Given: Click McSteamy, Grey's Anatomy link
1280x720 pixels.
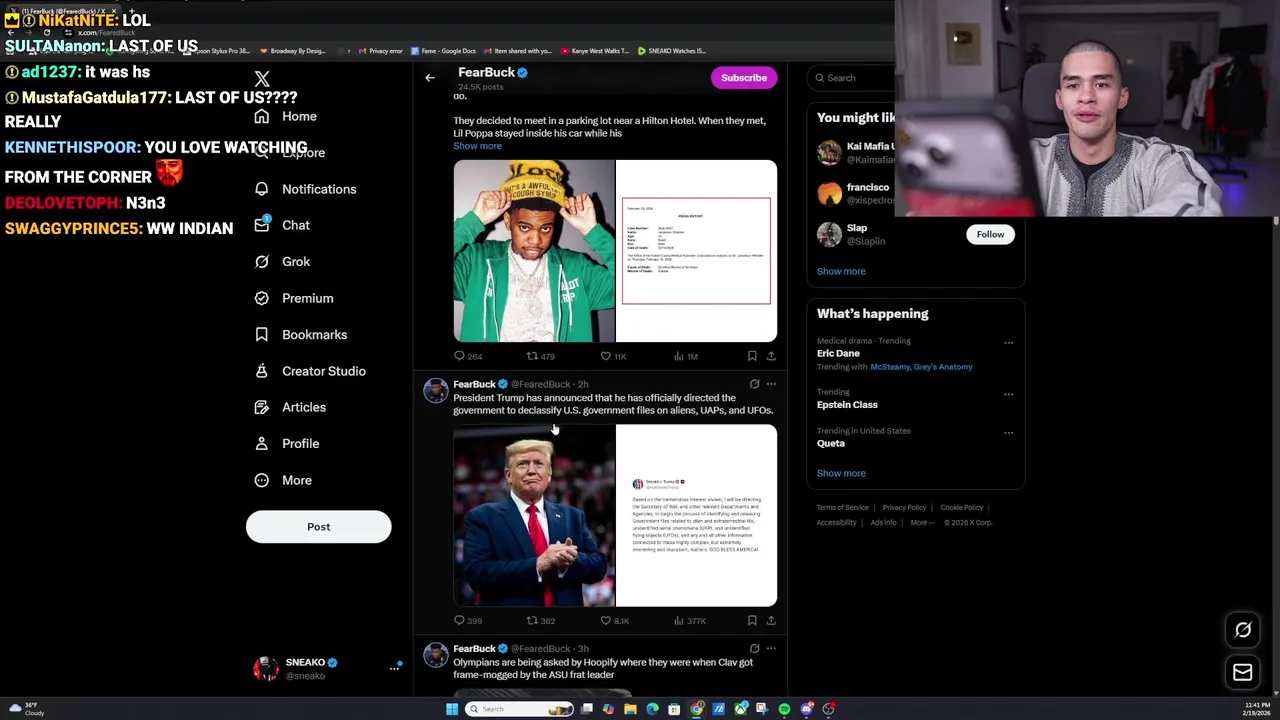Looking at the screenshot, I should [x=921, y=367].
